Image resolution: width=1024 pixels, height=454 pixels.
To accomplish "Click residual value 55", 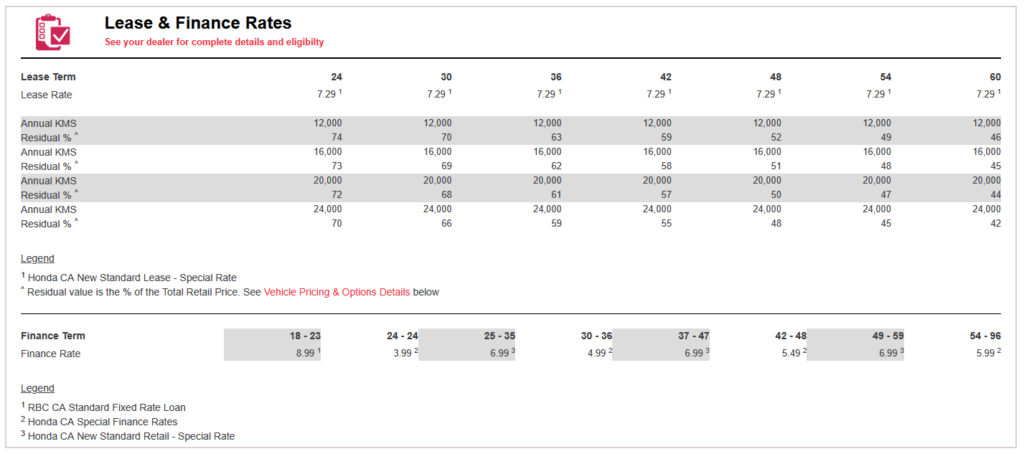I will (665, 223).
